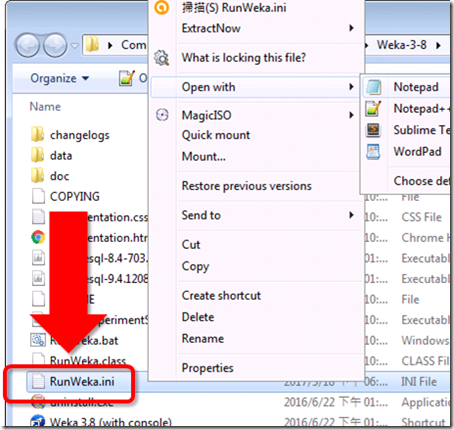The image size is (454, 430).
Task: Open the Organize dropdown
Action: click(x=60, y=78)
